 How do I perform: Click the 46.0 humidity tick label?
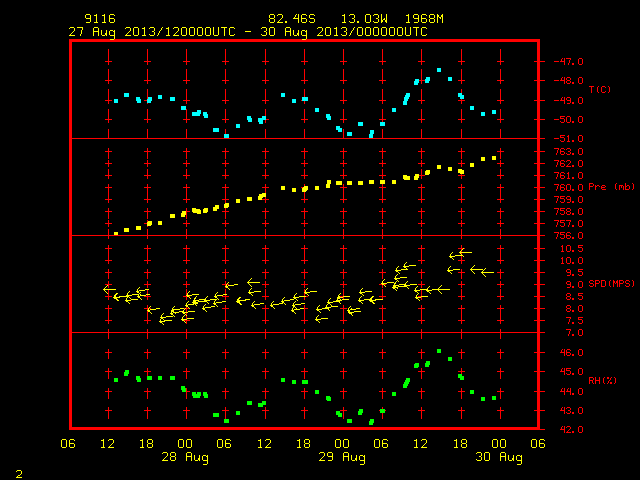tap(571, 352)
